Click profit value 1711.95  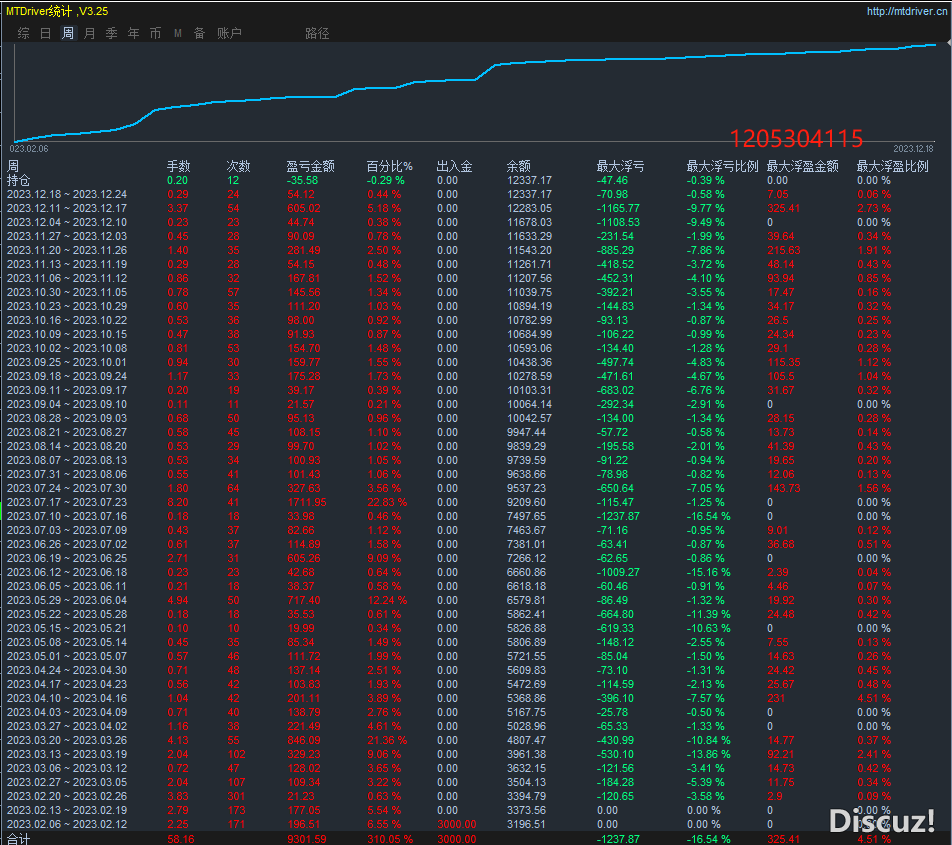click(x=307, y=502)
